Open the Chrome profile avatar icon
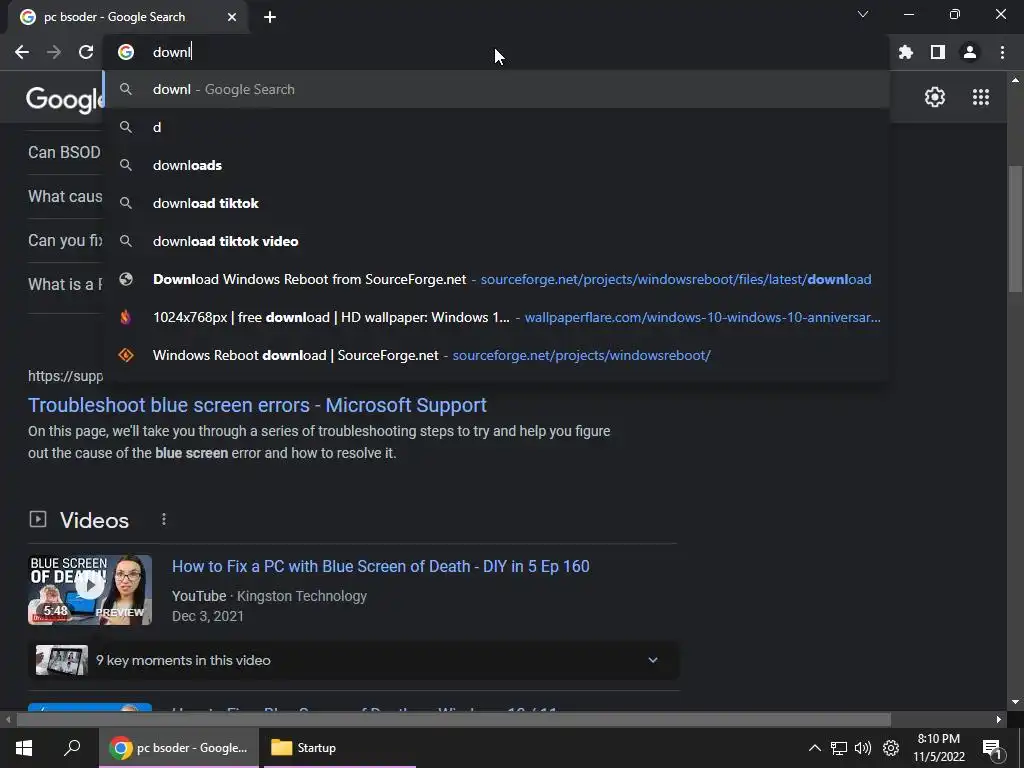This screenshot has width=1024, height=768. pyautogui.click(x=970, y=52)
